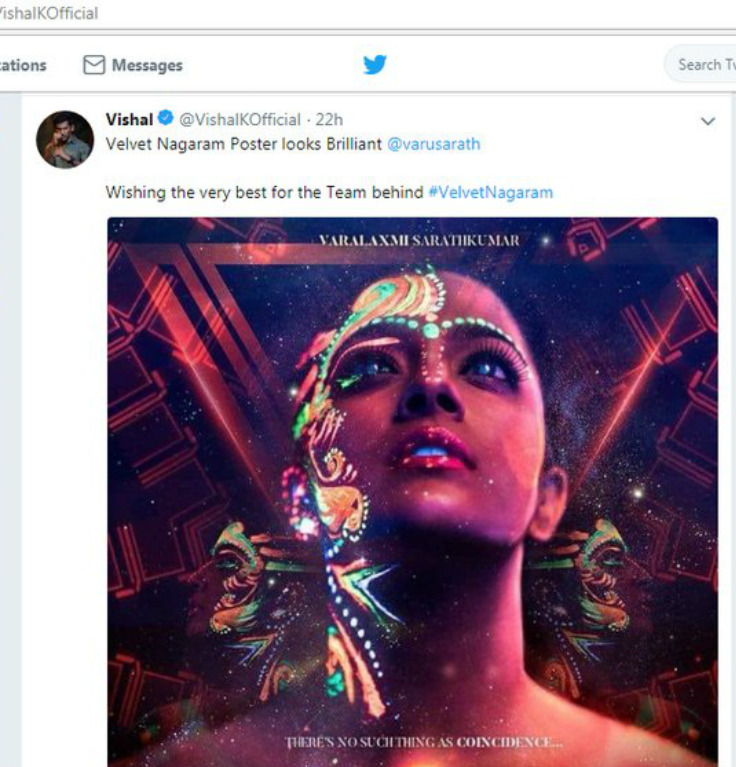Focus the Search Twitter field
The width and height of the screenshot is (736, 767).
pyautogui.click(x=703, y=65)
